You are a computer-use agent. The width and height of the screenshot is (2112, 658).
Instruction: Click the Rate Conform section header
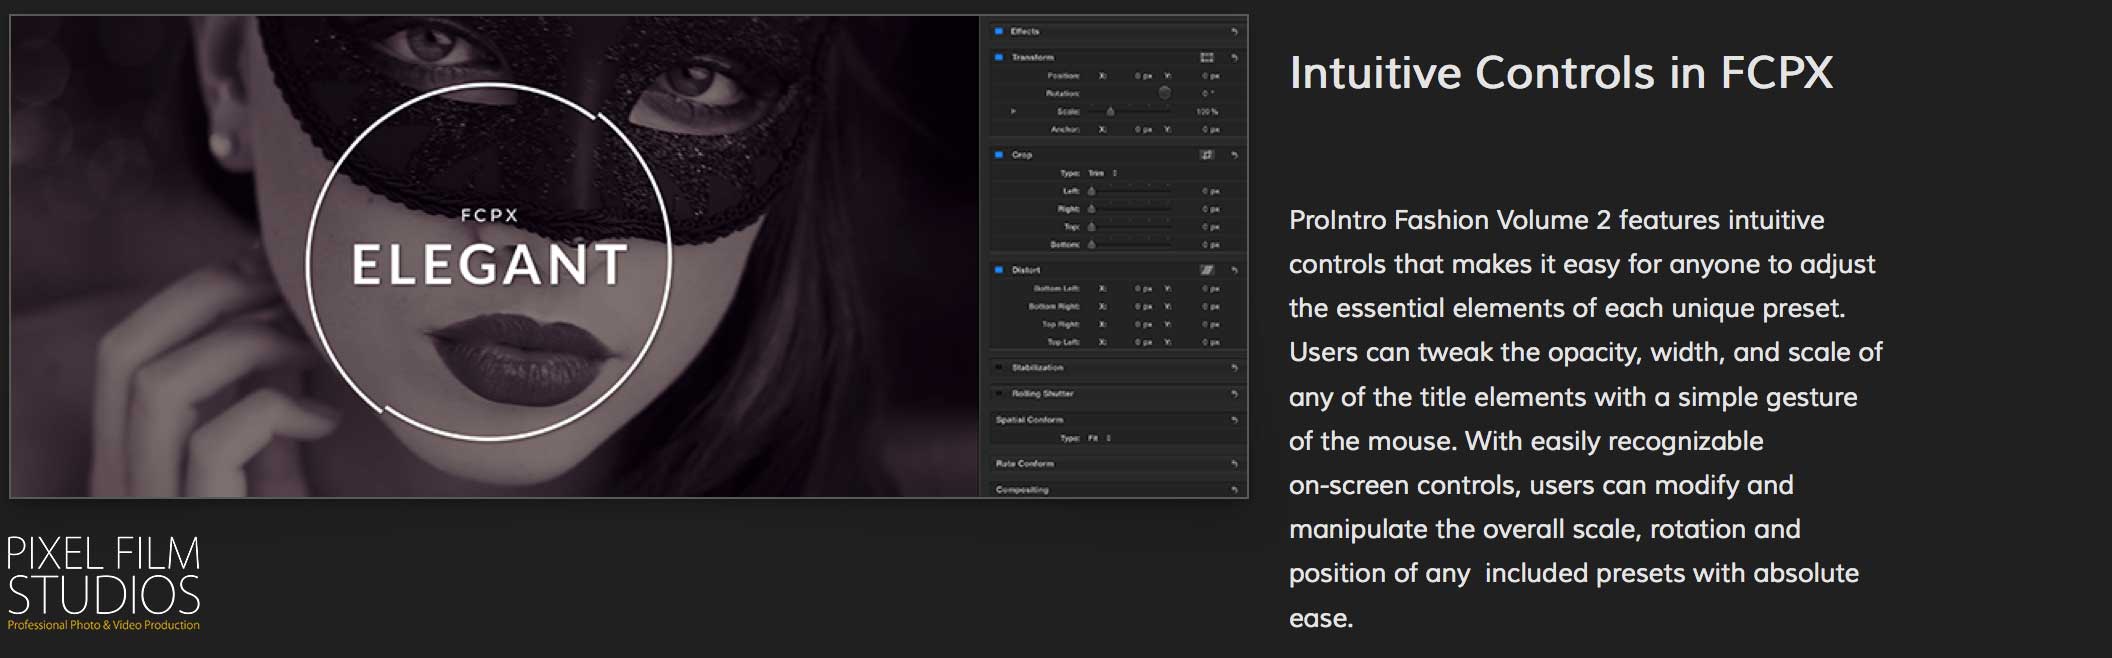point(1025,464)
